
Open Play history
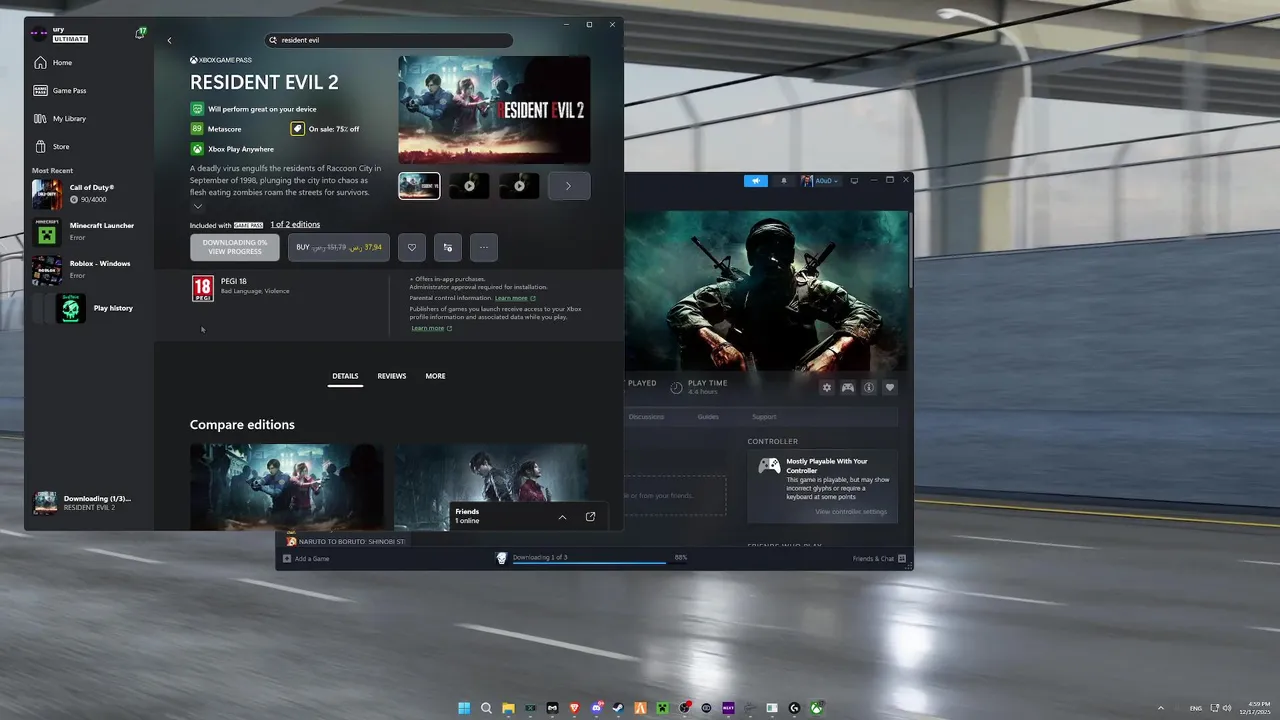coord(90,308)
